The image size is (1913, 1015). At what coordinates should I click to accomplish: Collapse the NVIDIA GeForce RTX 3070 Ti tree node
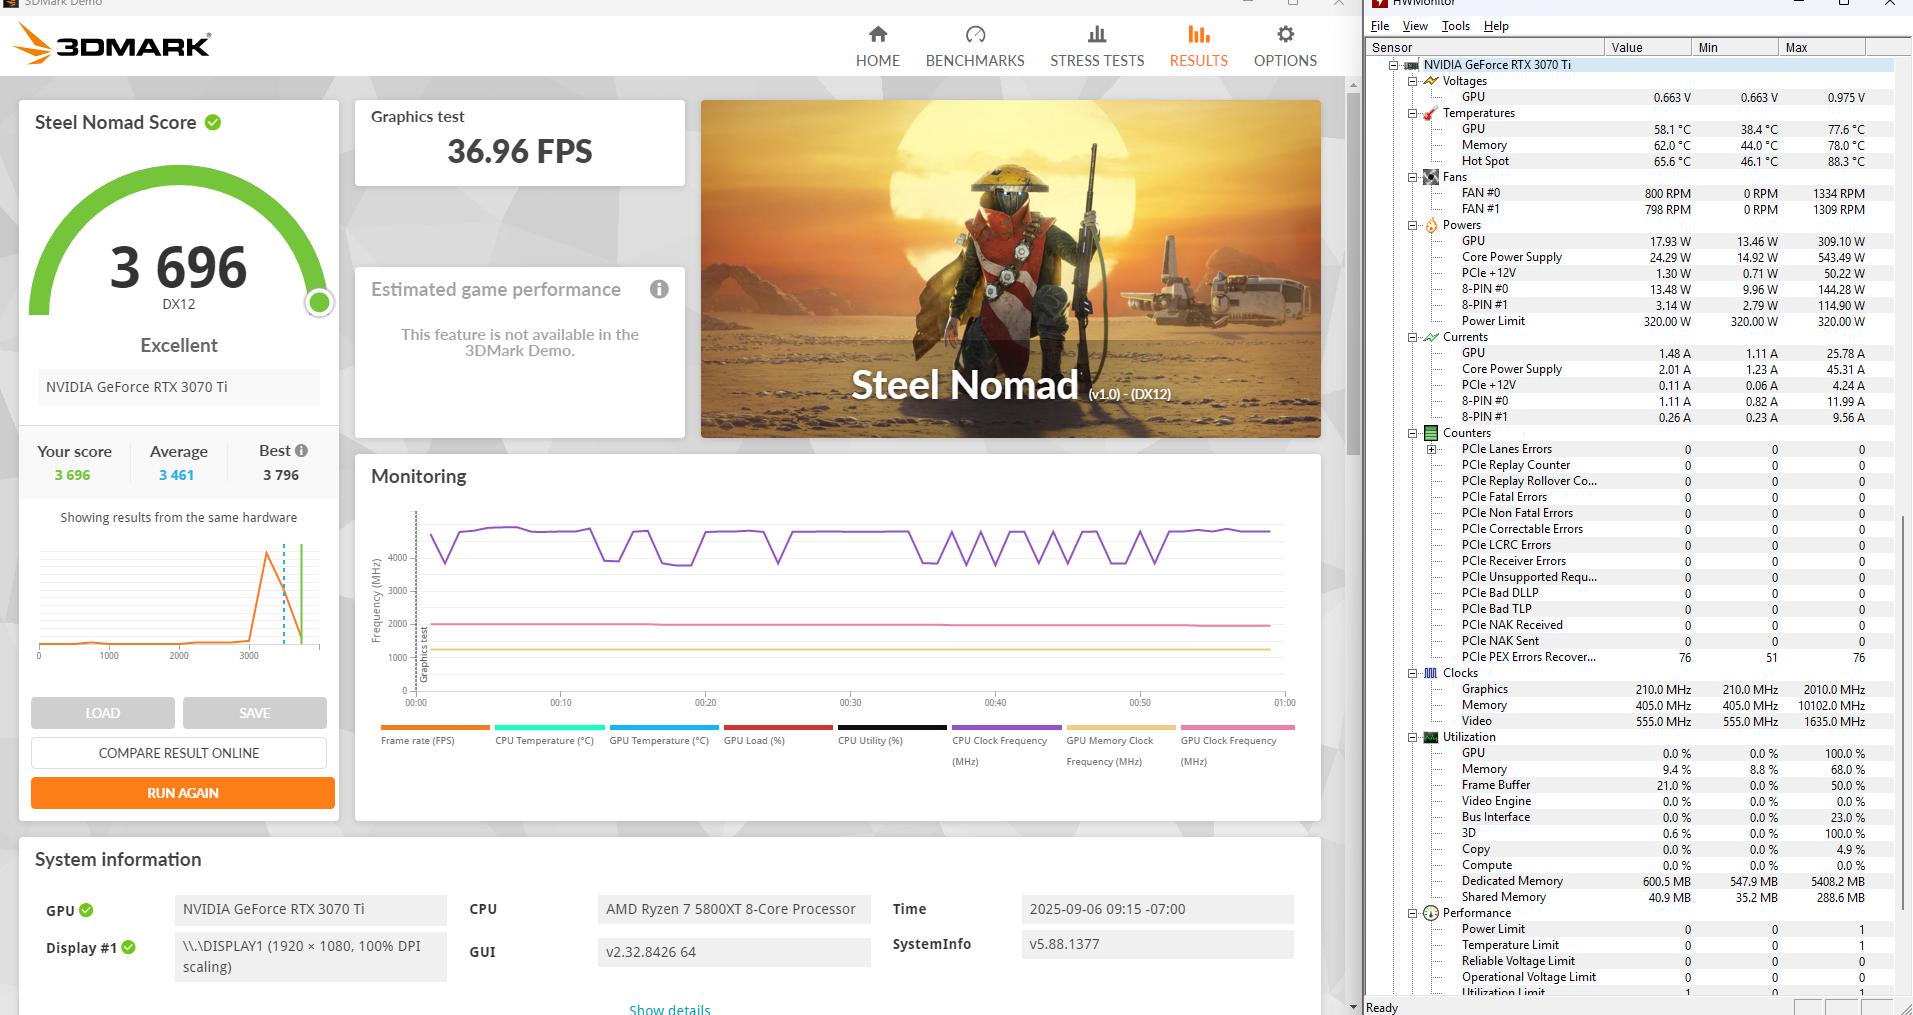[x=1393, y=65]
